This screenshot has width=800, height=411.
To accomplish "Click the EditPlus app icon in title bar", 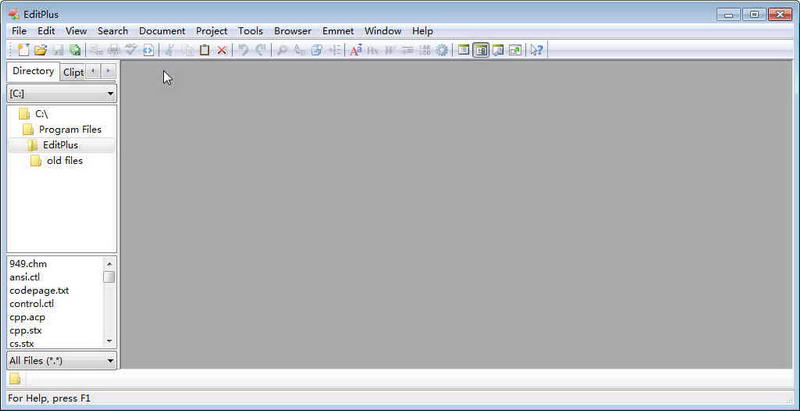I will coord(14,14).
